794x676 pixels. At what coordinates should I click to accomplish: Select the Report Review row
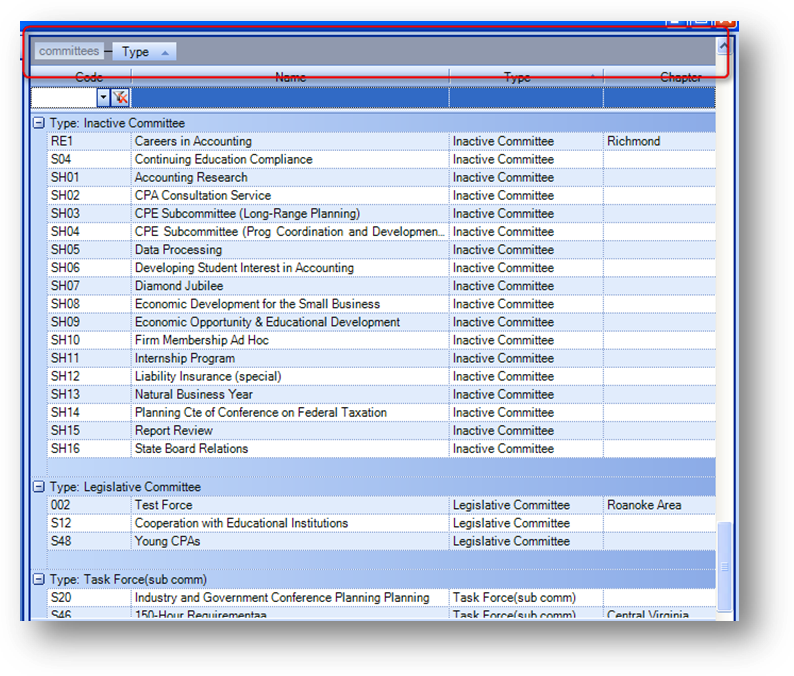(382, 430)
